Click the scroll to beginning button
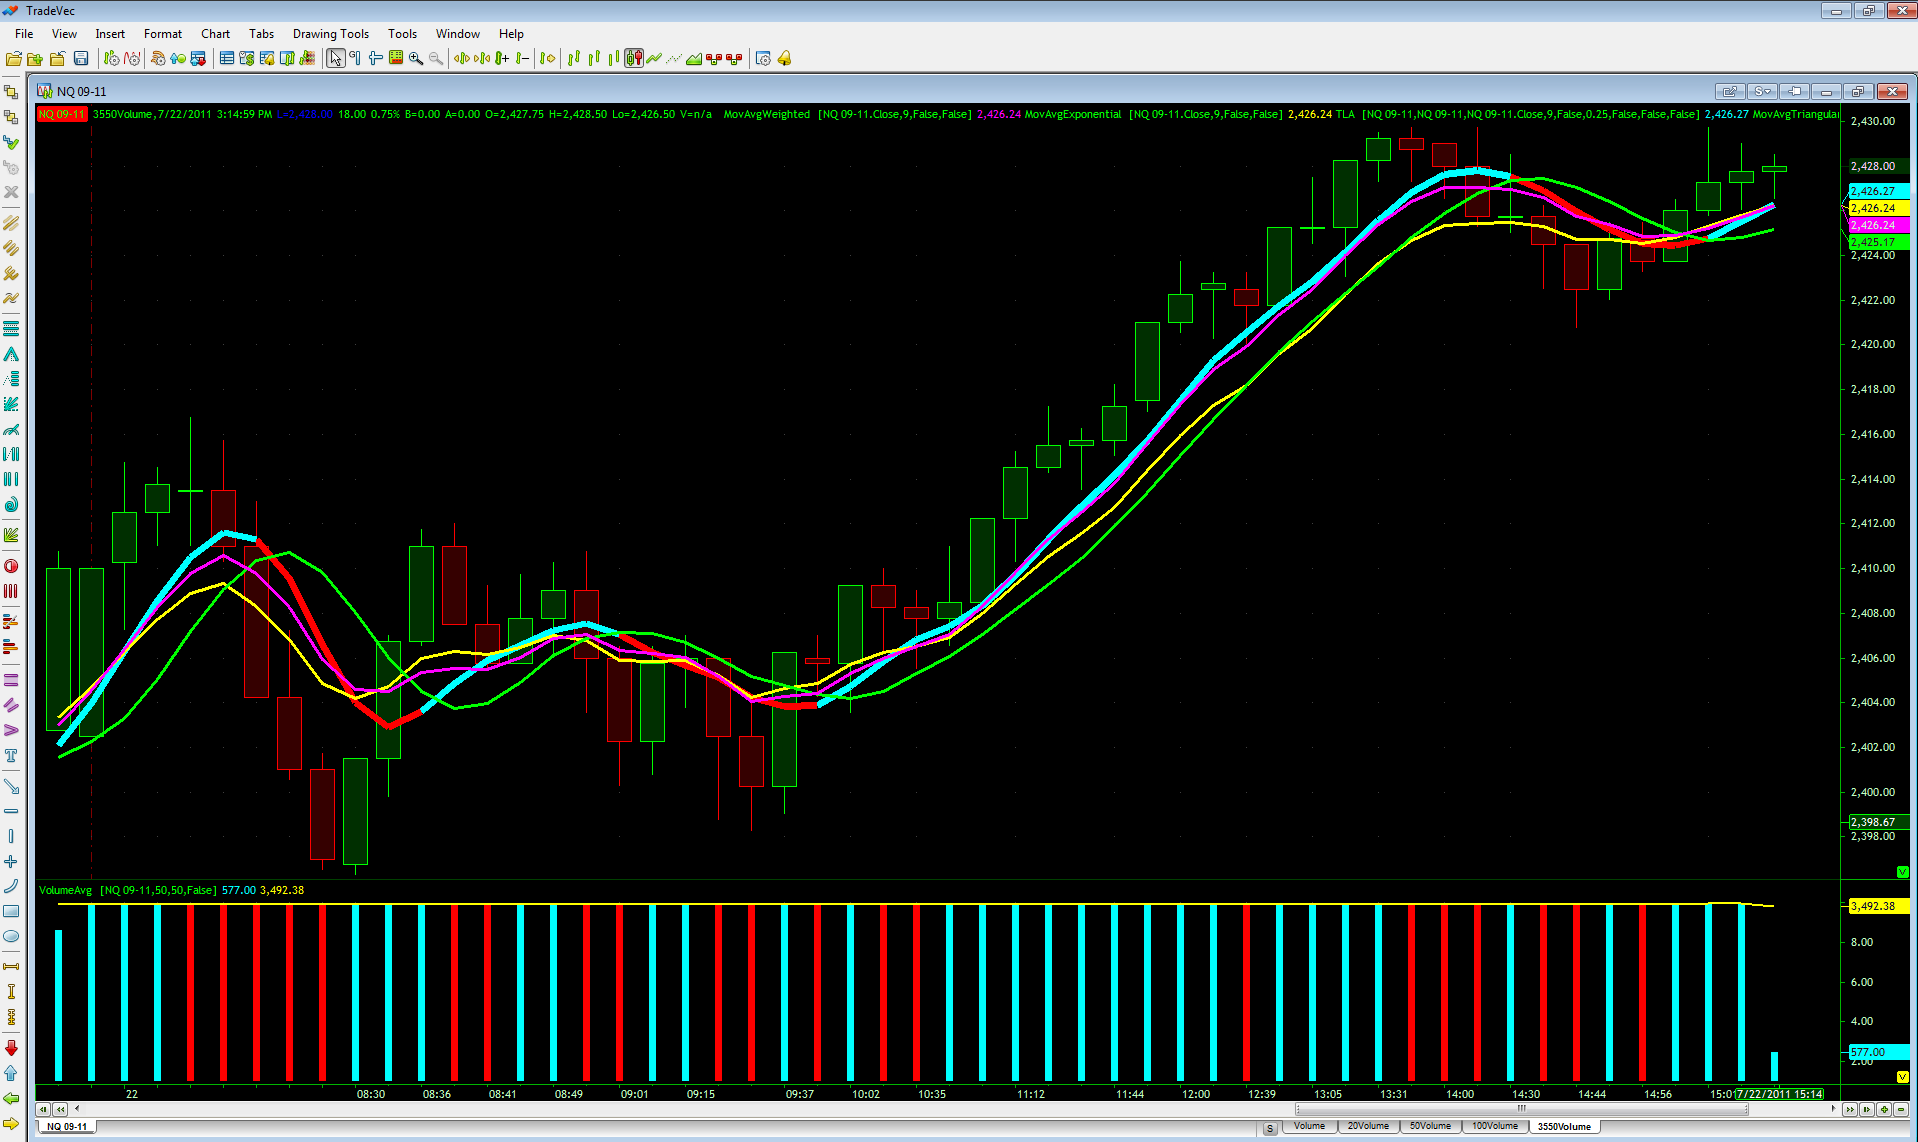1918x1142 pixels. (43, 1109)
